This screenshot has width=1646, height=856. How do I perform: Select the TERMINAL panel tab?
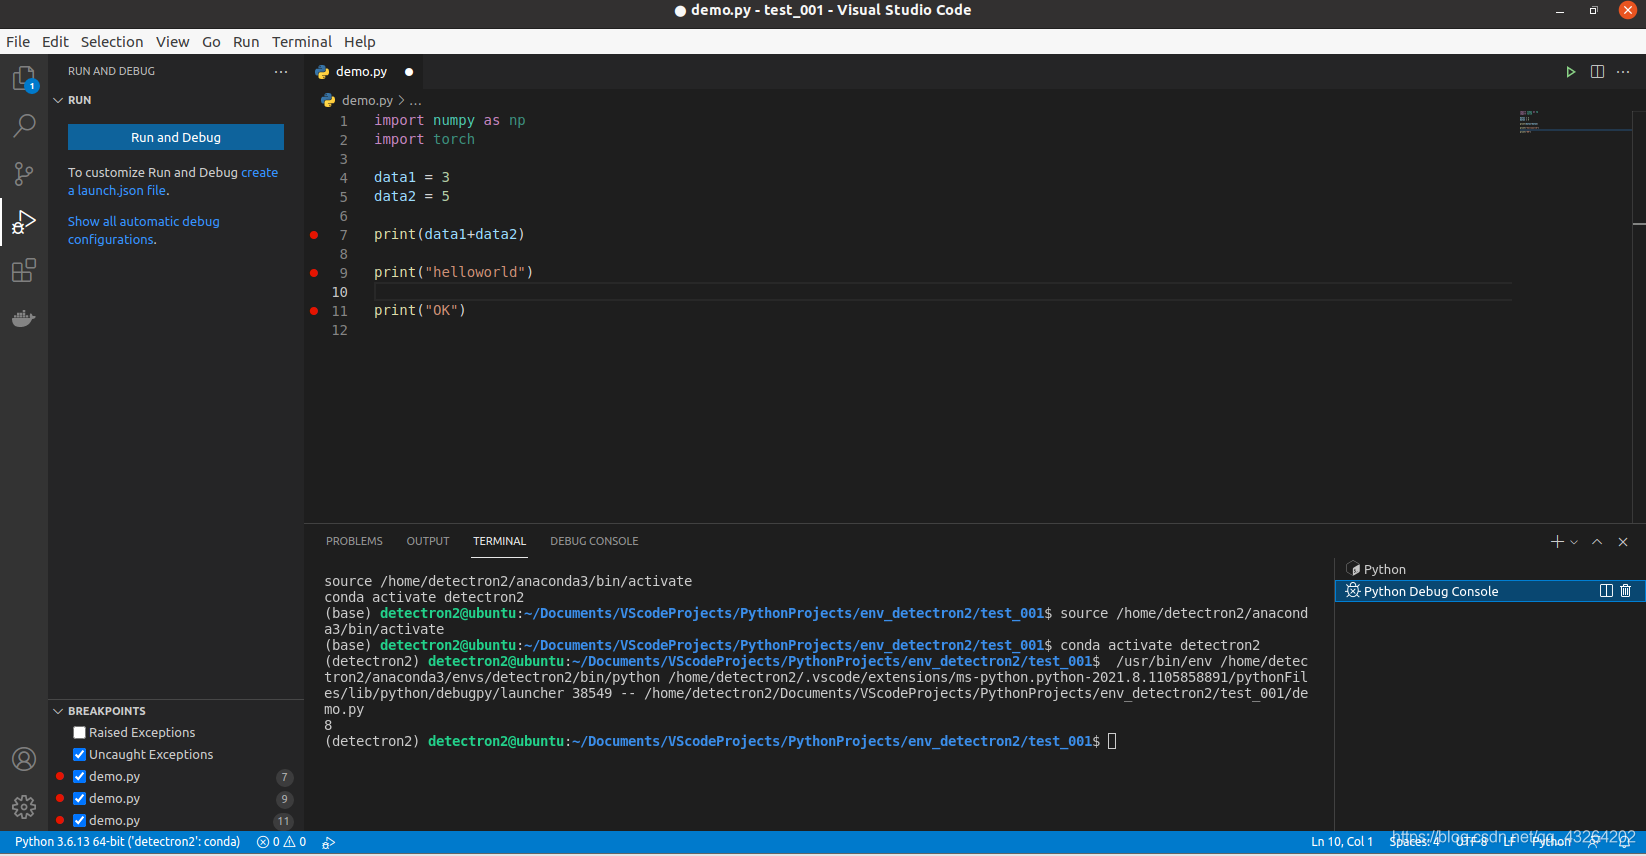(x=499, y=541)
